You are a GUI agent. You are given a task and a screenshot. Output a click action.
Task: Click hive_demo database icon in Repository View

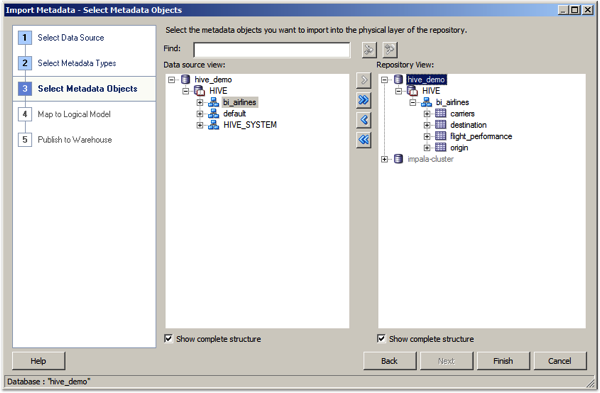[x=398, y=80]
